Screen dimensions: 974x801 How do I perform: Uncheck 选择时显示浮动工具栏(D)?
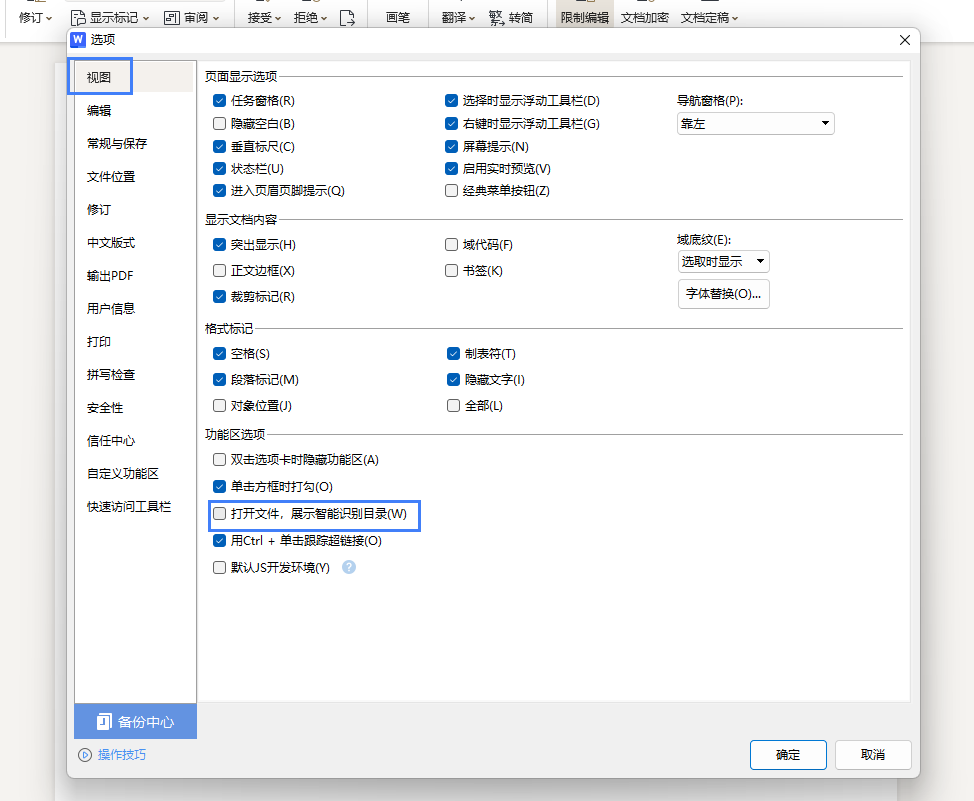click(452, 101)
